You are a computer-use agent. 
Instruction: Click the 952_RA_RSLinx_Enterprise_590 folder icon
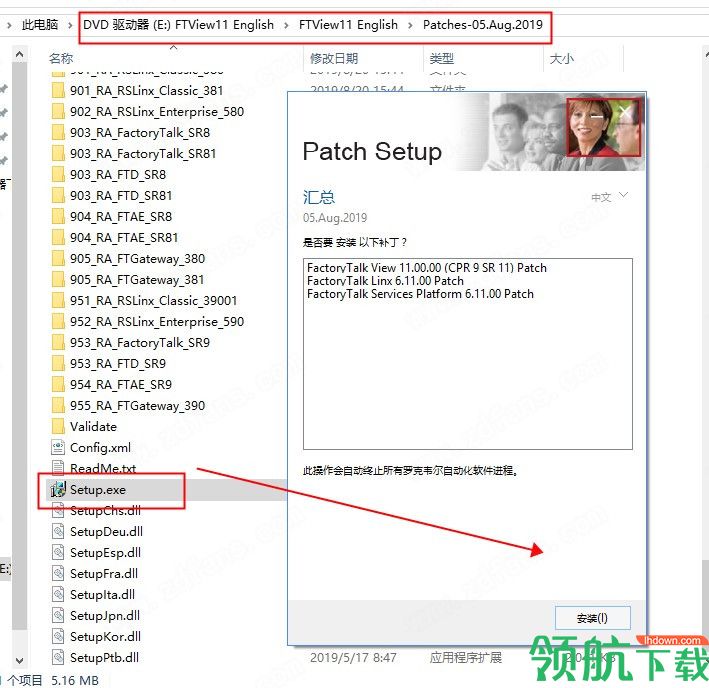tap(58, 321)
